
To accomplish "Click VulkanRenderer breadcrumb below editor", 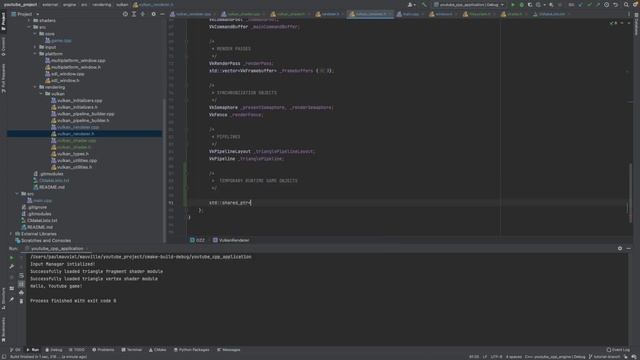I will click(x=231, y=240).
